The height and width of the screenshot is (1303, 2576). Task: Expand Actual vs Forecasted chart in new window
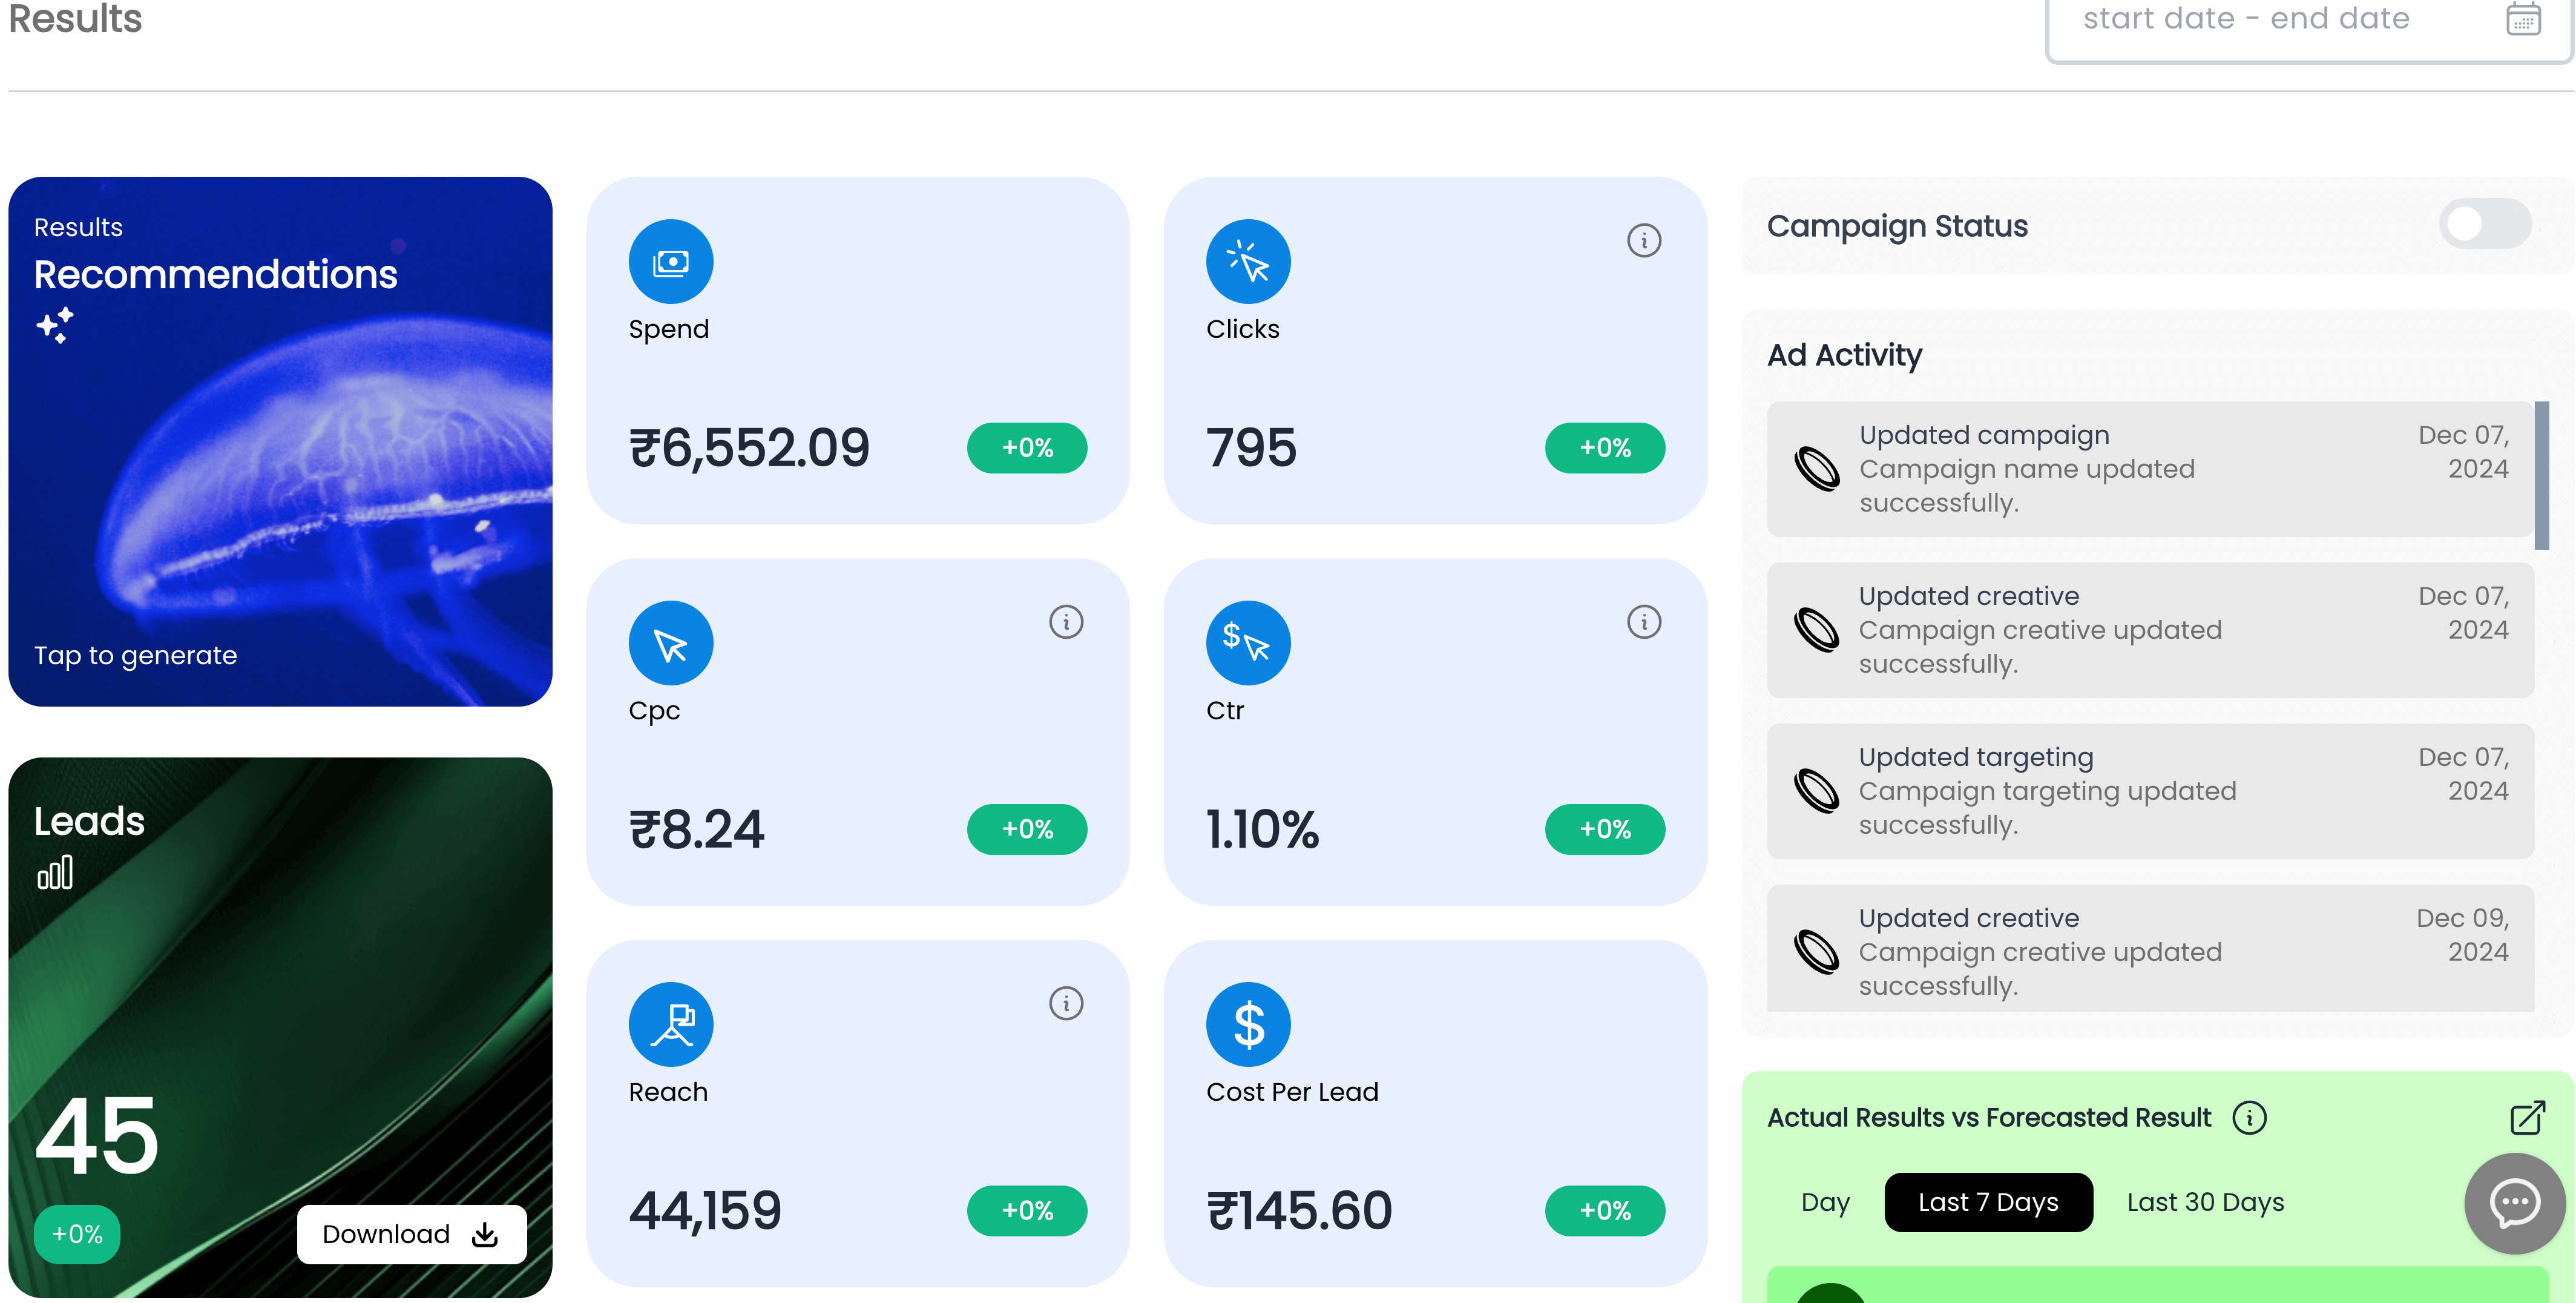tap(2527, 1117)
